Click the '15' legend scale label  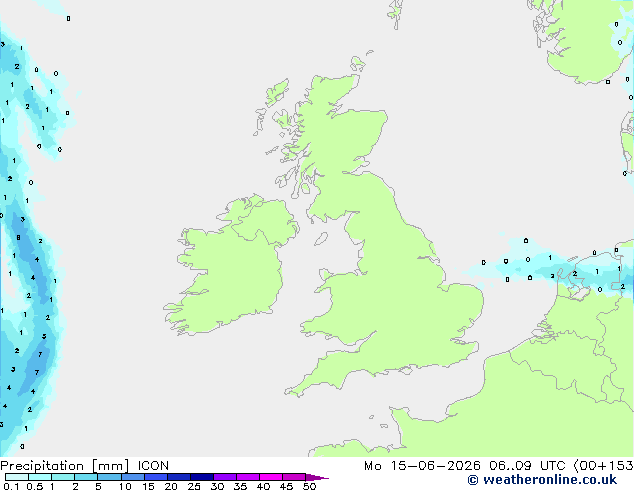(x=148, y=486)
